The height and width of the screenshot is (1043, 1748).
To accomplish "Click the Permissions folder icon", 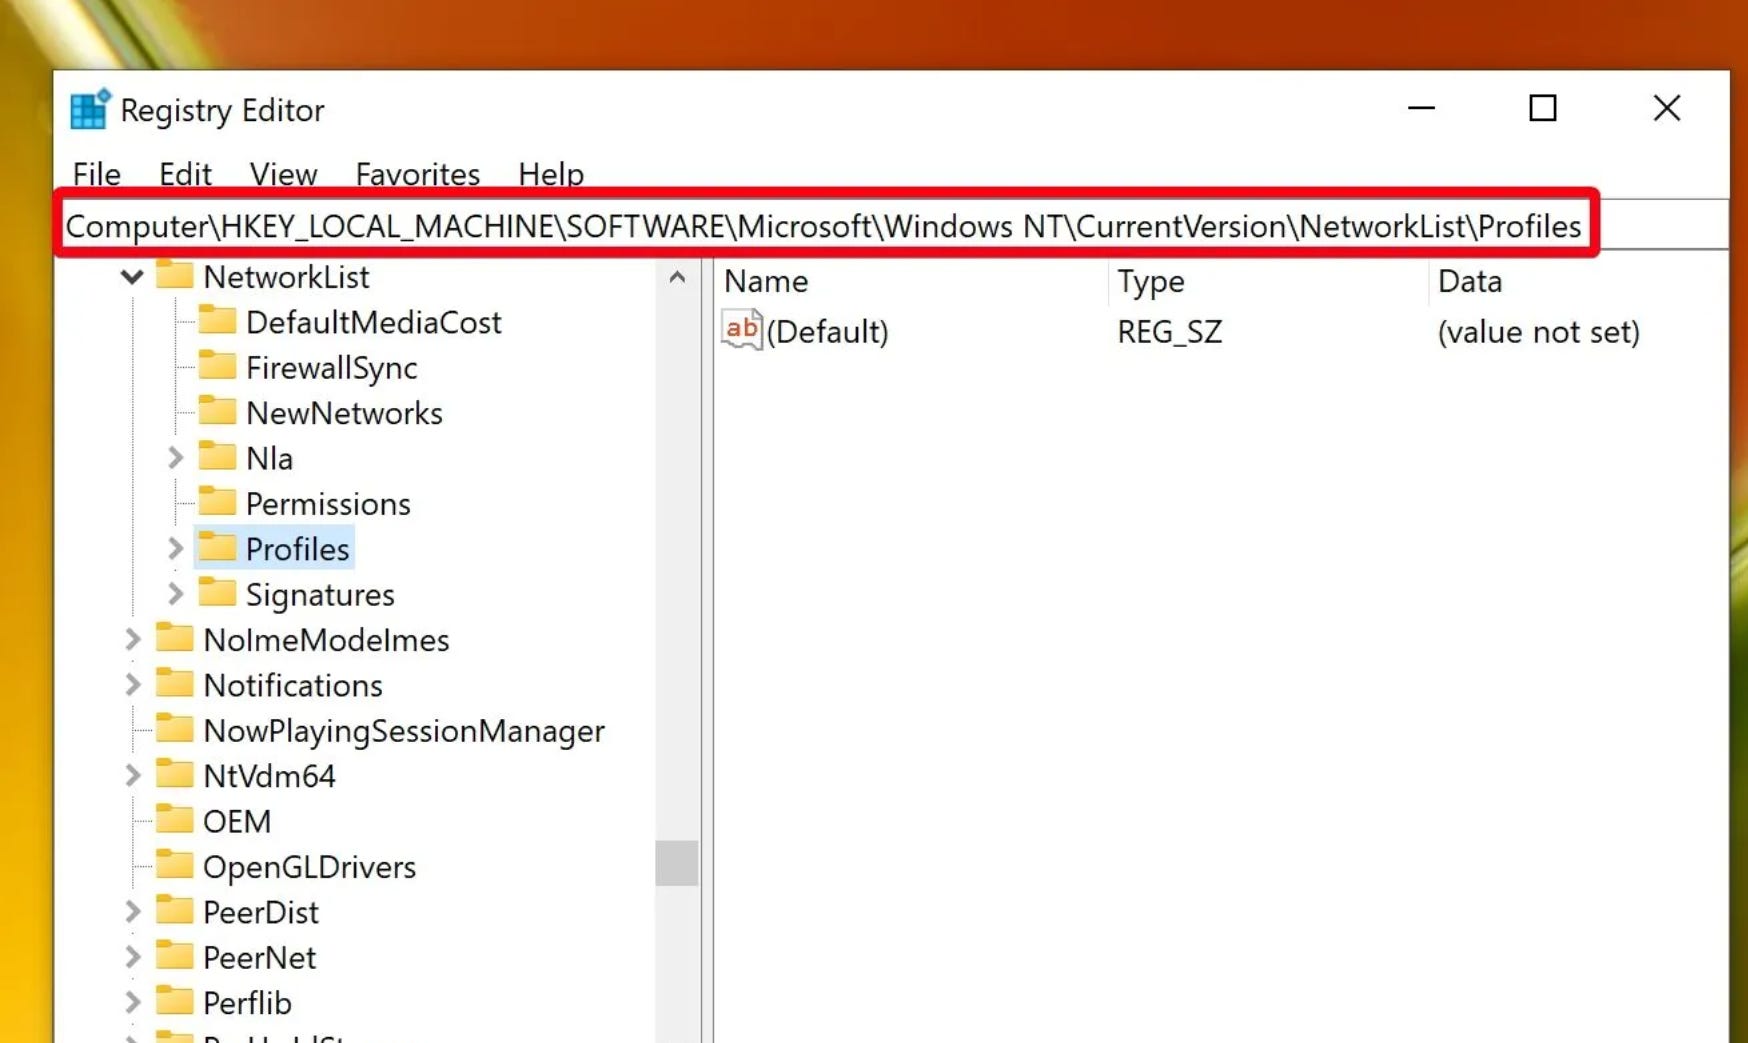I will tap(217, 501).
